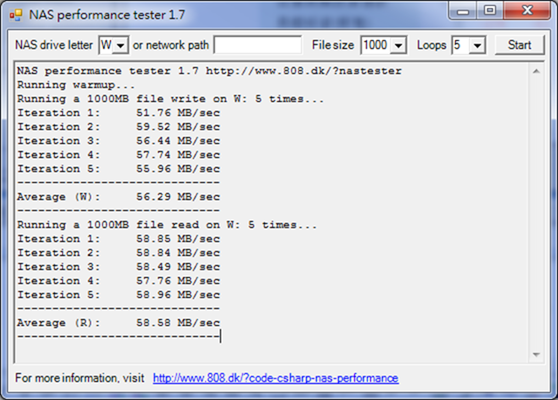Image resolution: width=558 pixels, height=400 pixels.
Task: Click the NAS performance tester app icon
Action: [x=16, y=15]
